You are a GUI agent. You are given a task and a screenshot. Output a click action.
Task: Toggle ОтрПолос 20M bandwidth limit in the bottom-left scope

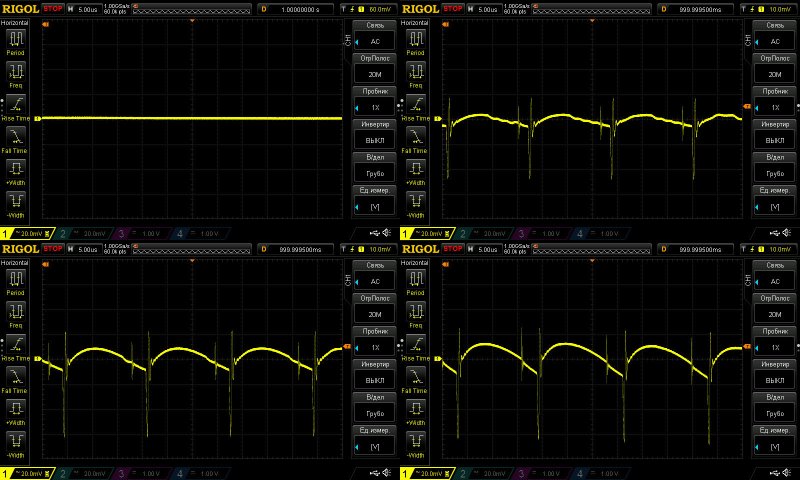(x=374, y=309)
